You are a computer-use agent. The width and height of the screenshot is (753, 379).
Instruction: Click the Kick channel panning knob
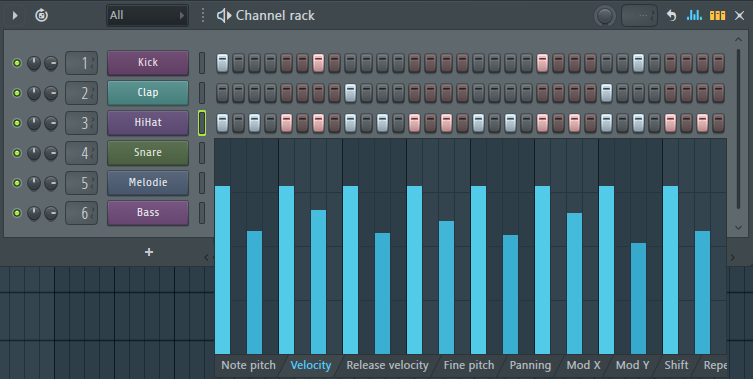[x=34, y=63]
